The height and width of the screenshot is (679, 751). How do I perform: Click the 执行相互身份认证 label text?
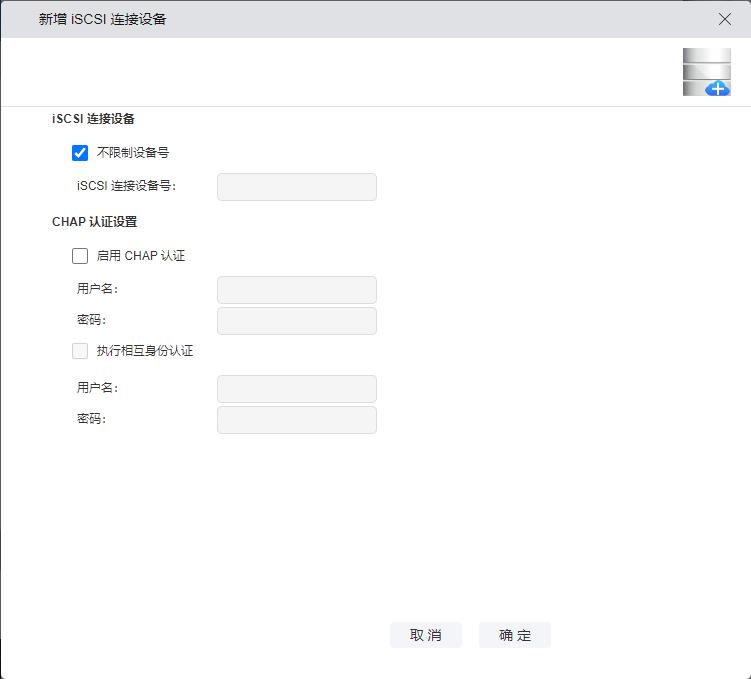(144, 351)
